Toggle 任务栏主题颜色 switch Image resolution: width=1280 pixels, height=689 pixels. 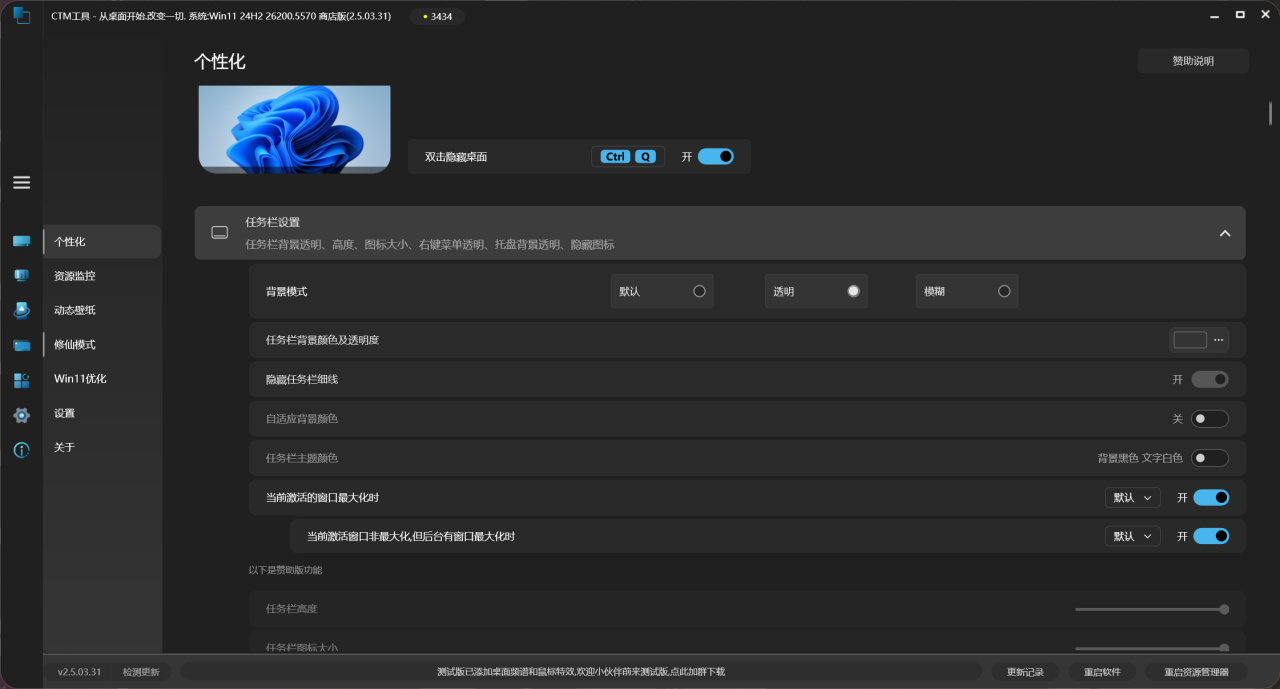(1210, 458)
